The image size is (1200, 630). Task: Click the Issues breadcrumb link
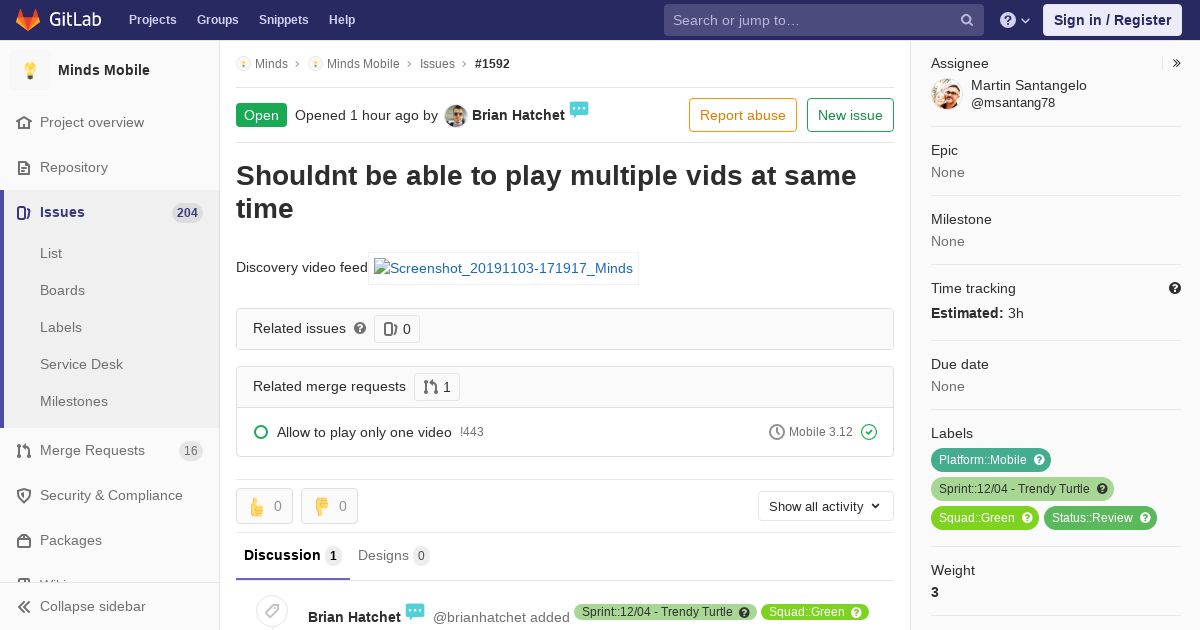(x=437, y=63)
